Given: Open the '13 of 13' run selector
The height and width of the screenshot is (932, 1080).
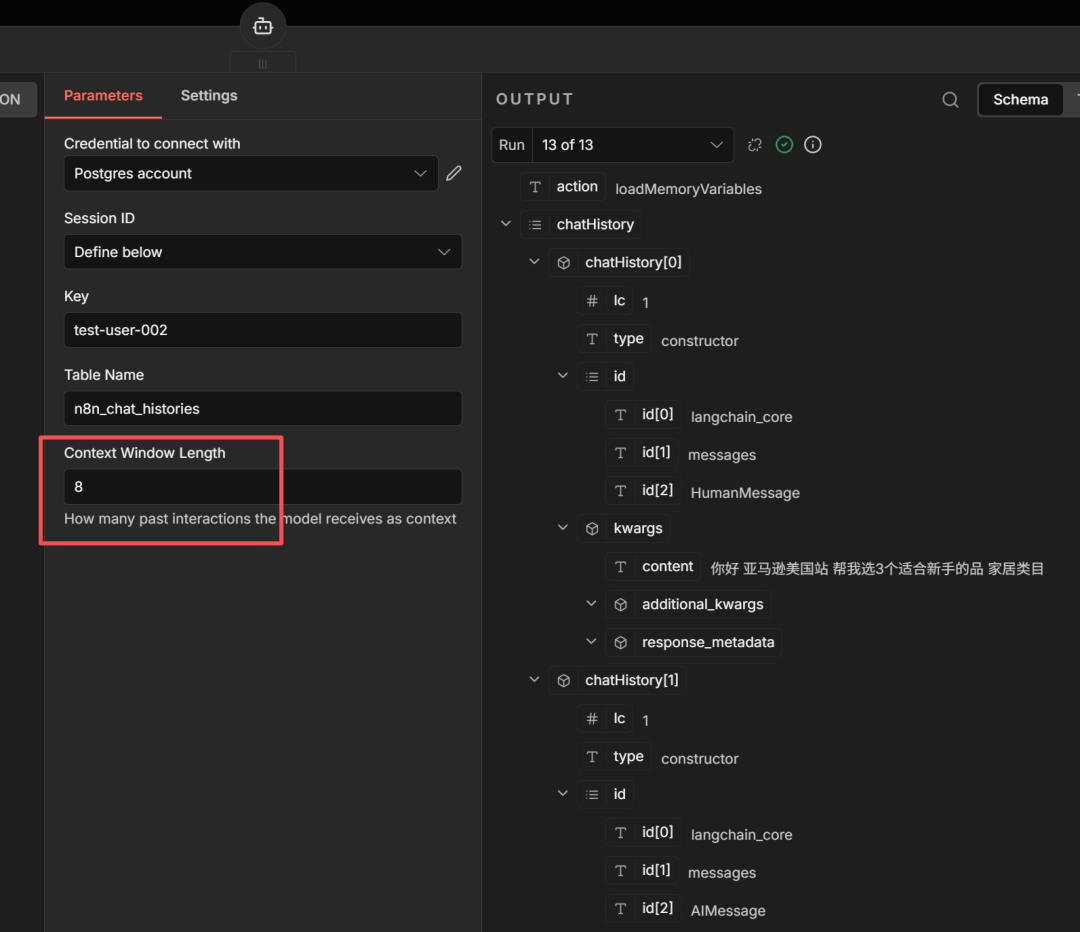Looking at the screenshot, I should click(633, 144).
